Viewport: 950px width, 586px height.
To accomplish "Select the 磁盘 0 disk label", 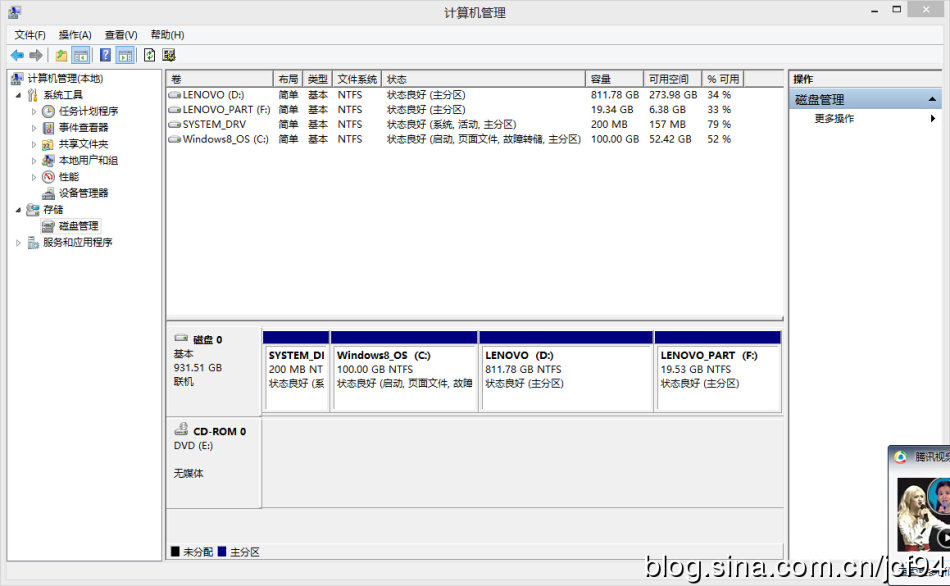I will (x=207, y=340).
